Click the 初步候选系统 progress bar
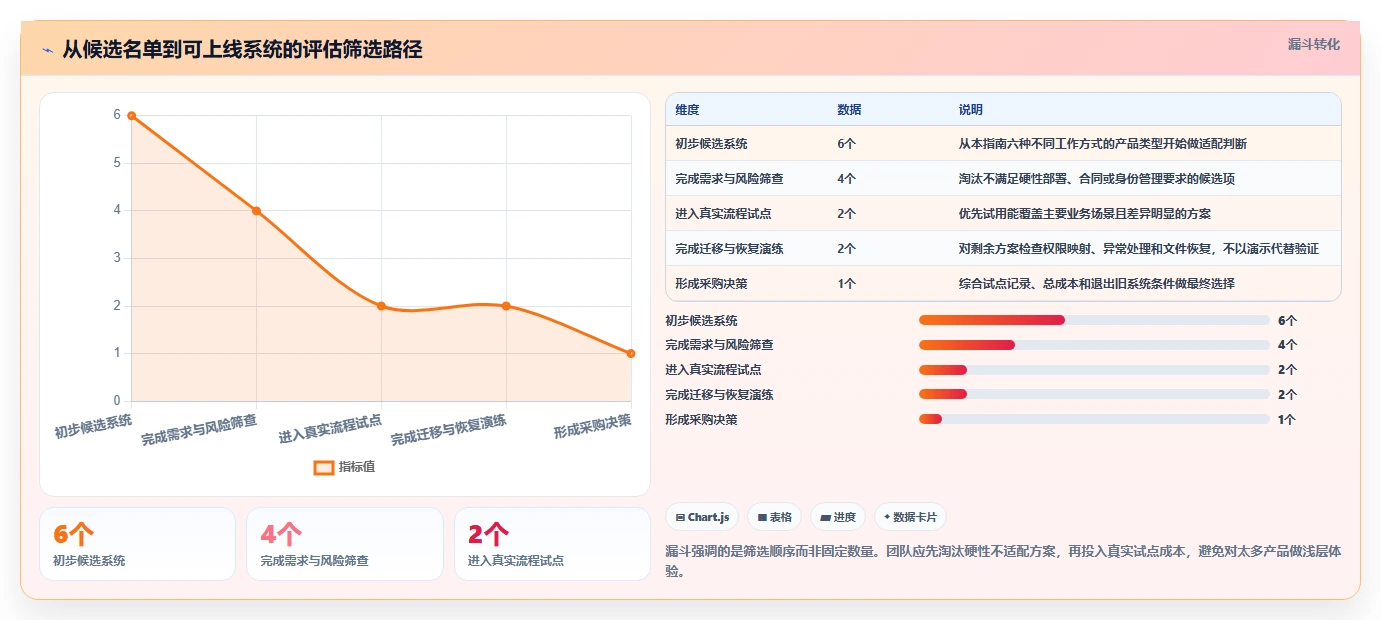The image size is (1381, 620). (x=1094, y=320)
